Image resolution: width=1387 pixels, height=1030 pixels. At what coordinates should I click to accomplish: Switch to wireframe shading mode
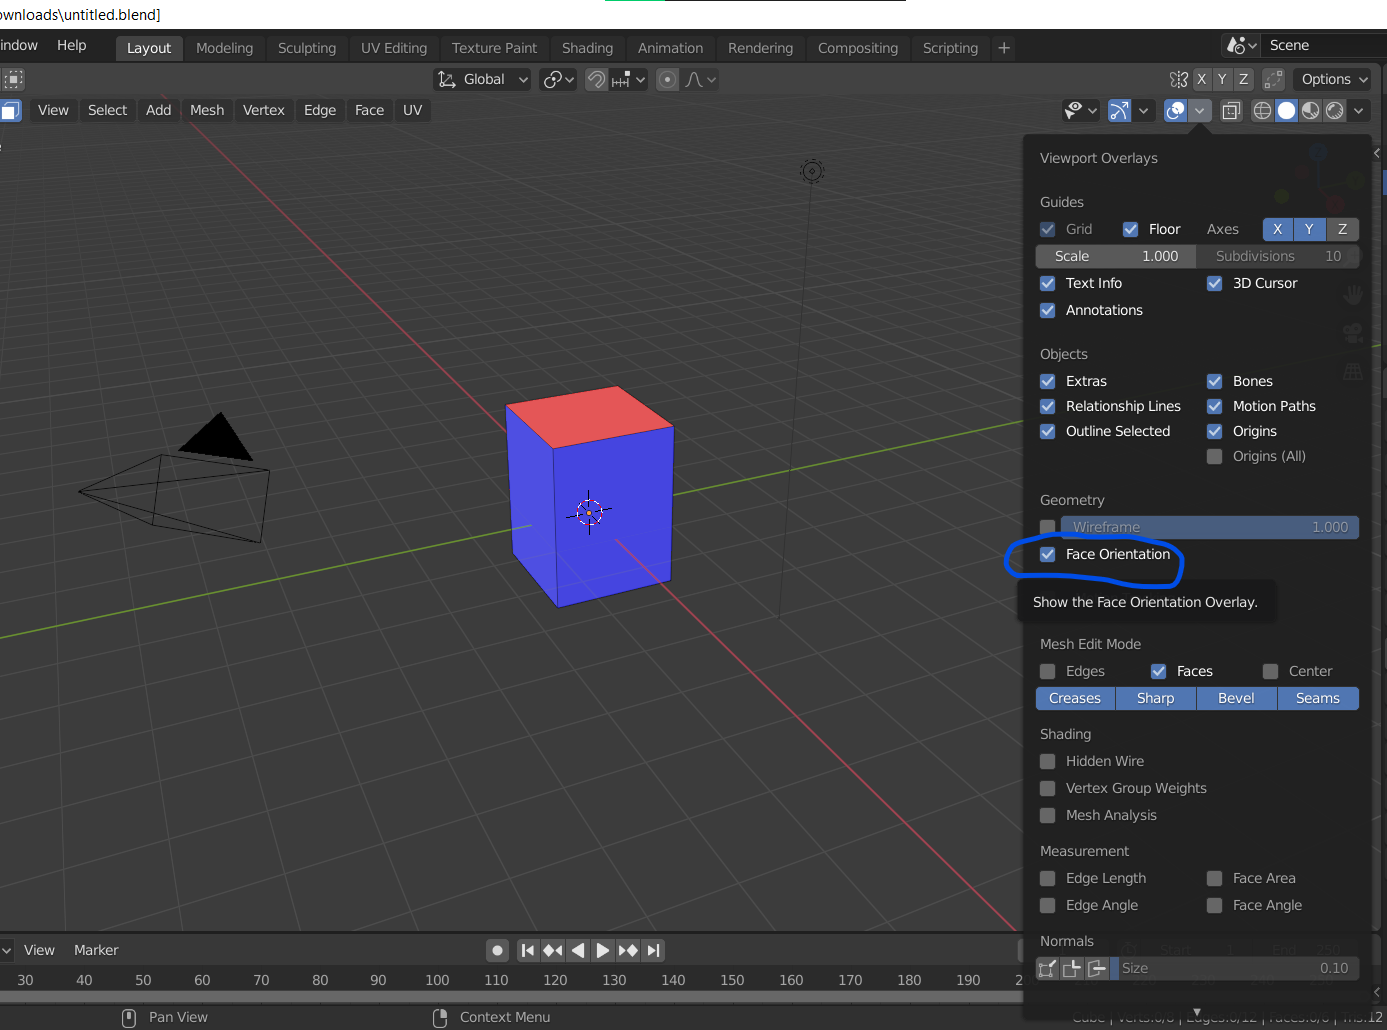click(1263, 110)
